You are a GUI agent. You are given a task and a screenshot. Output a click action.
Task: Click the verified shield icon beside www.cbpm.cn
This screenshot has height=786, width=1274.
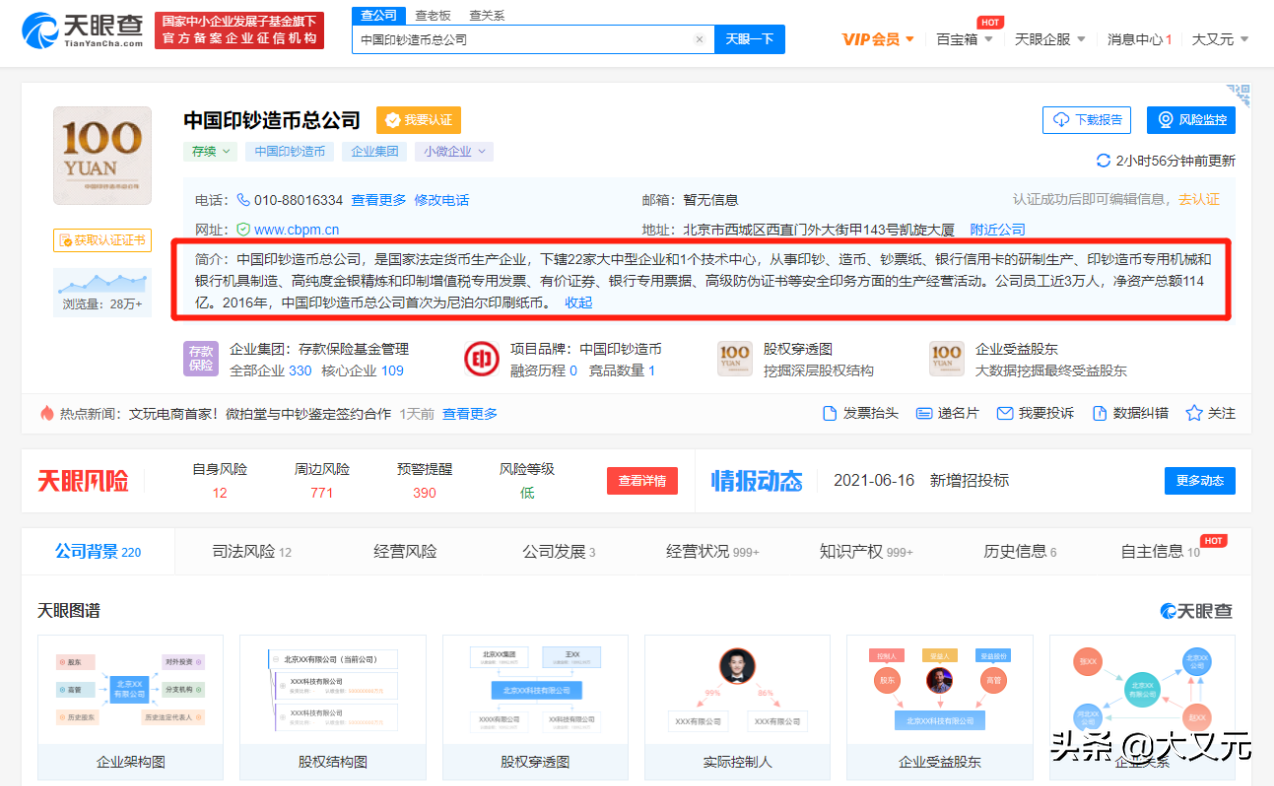pos(243,229)
